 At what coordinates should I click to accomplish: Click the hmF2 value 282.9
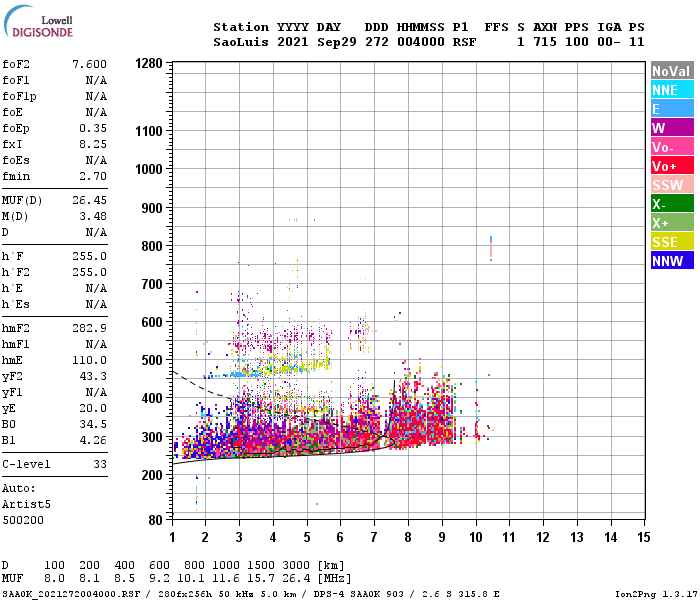point(89,328)
